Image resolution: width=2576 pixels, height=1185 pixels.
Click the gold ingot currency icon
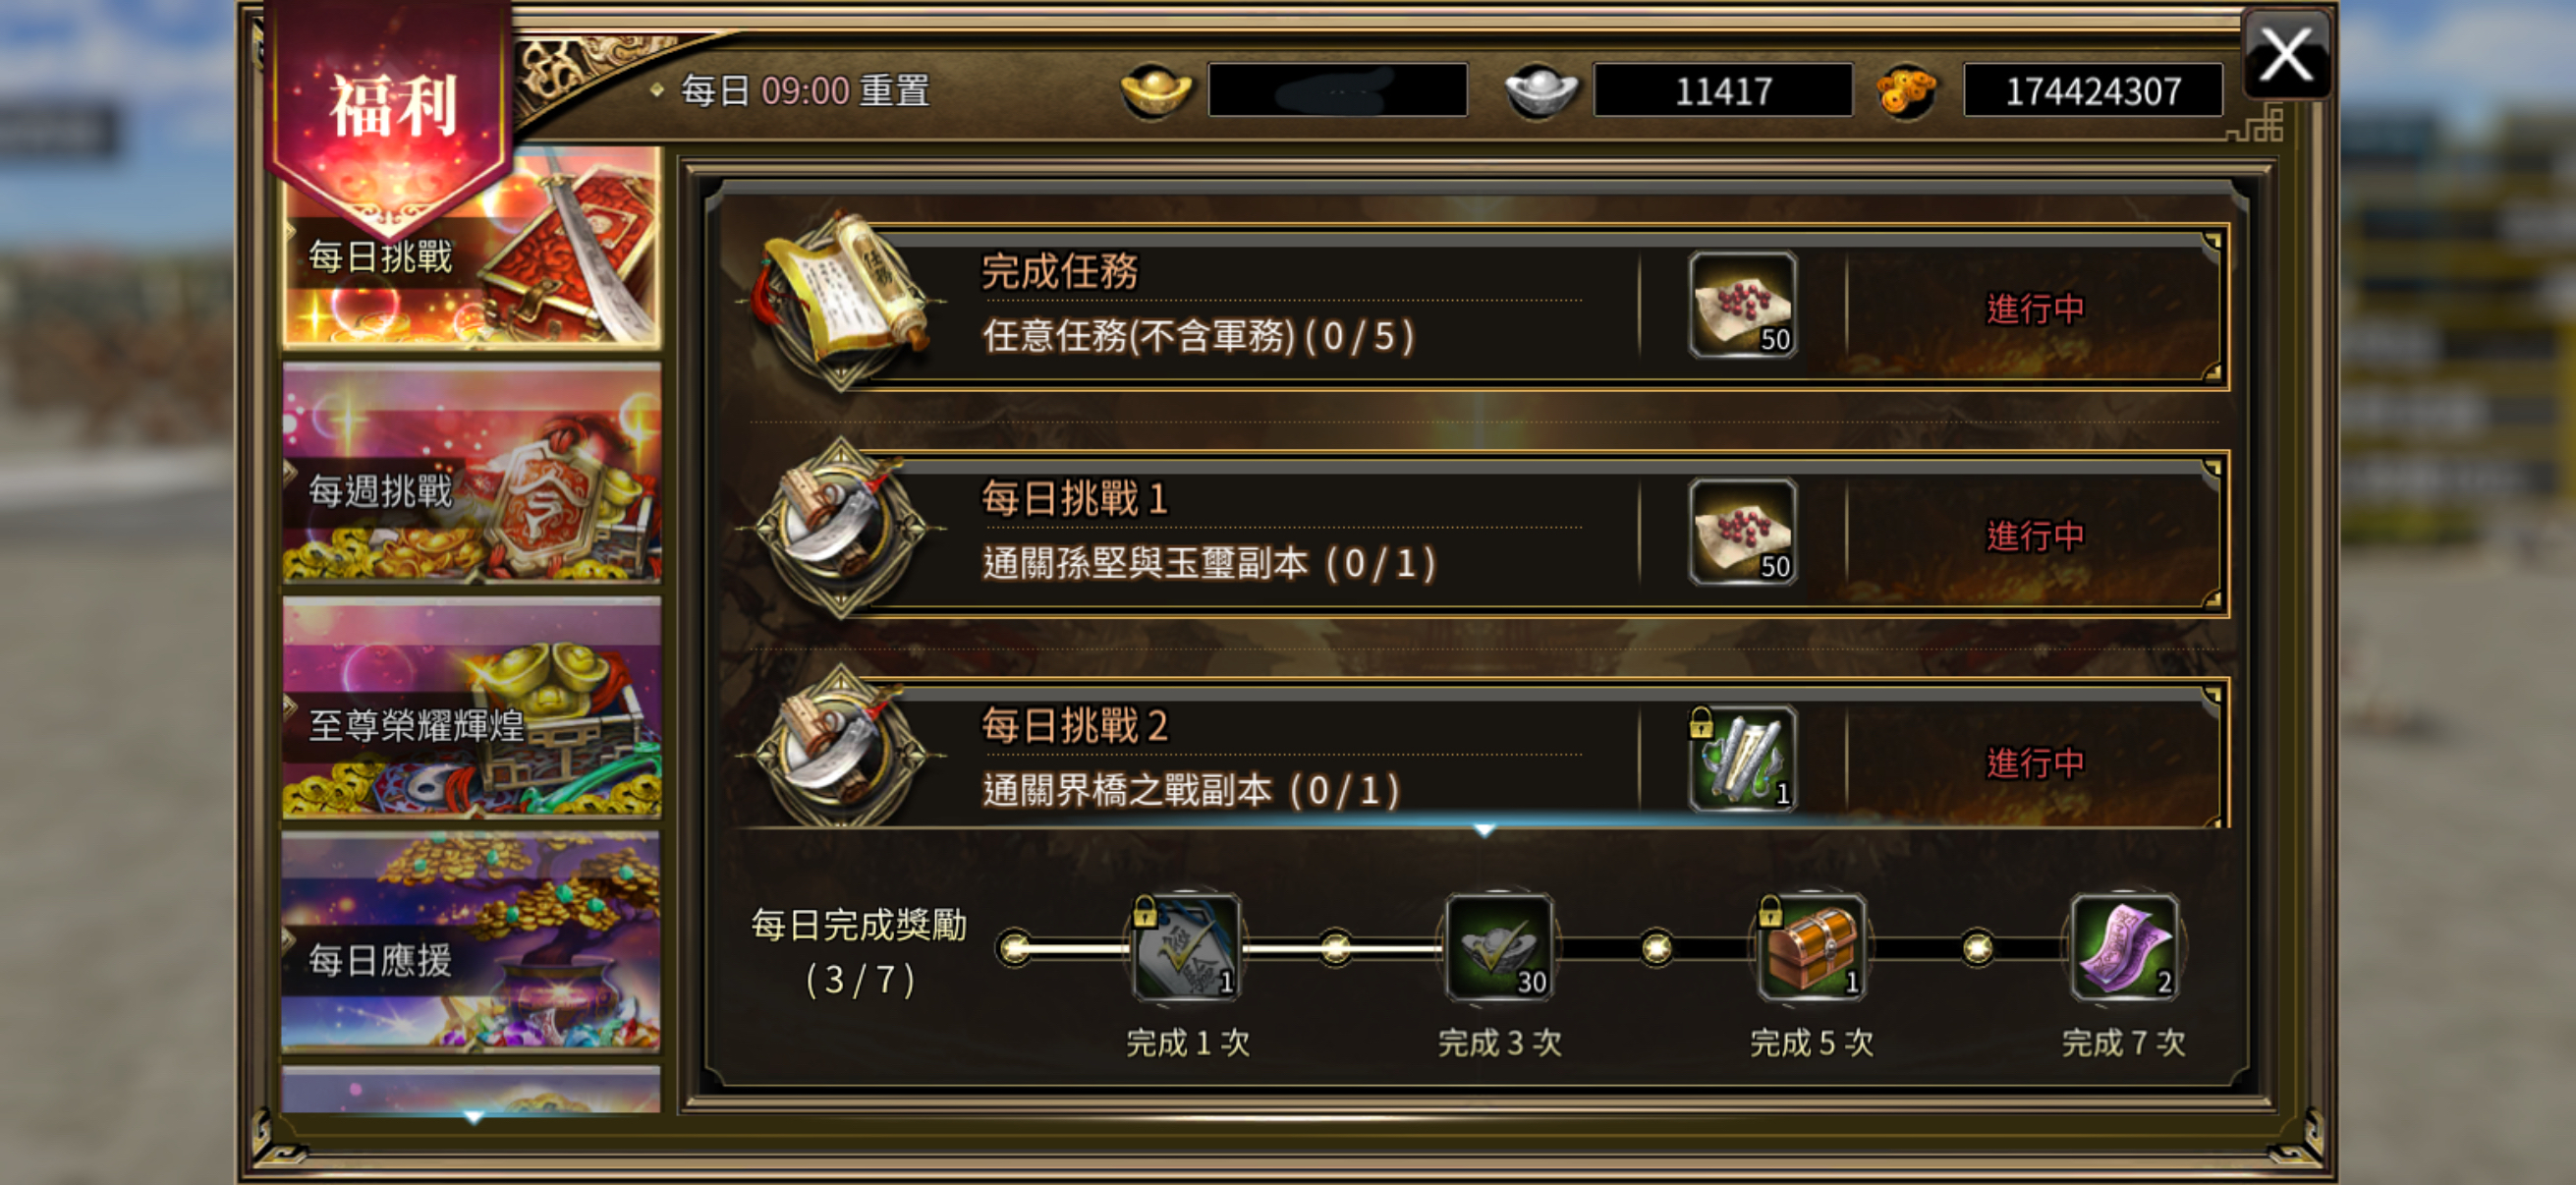[x=1155, y=92]
